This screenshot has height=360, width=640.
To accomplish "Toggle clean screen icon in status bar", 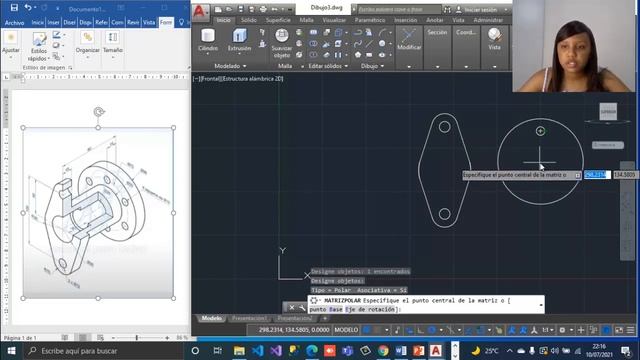I will (619, 330).
